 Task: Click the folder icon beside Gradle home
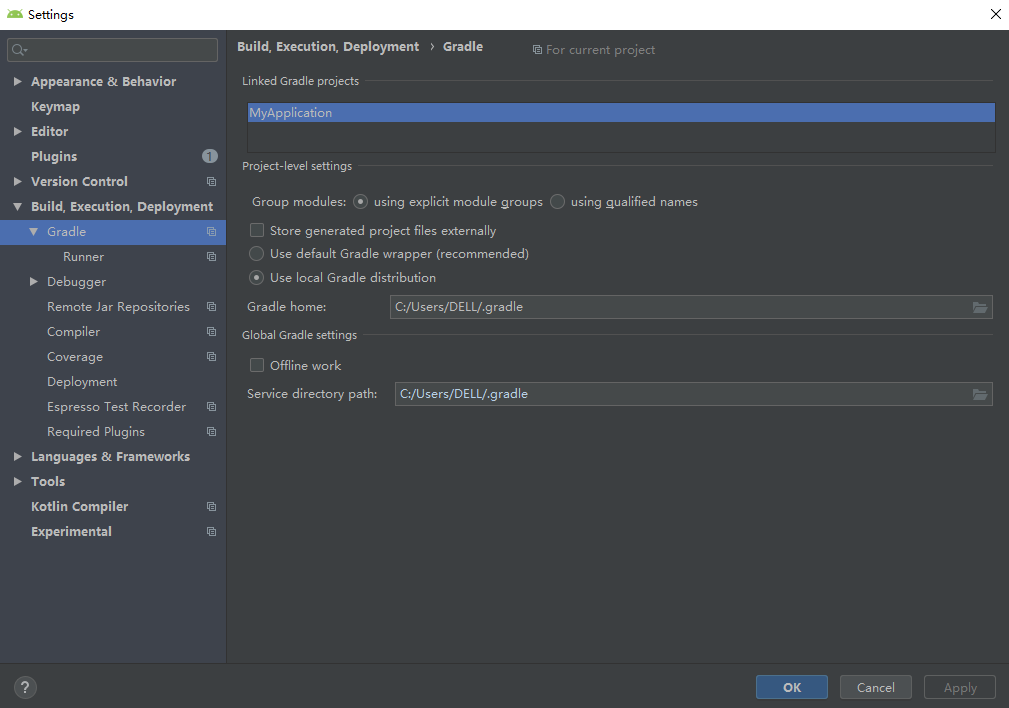[x=980, y=307]
